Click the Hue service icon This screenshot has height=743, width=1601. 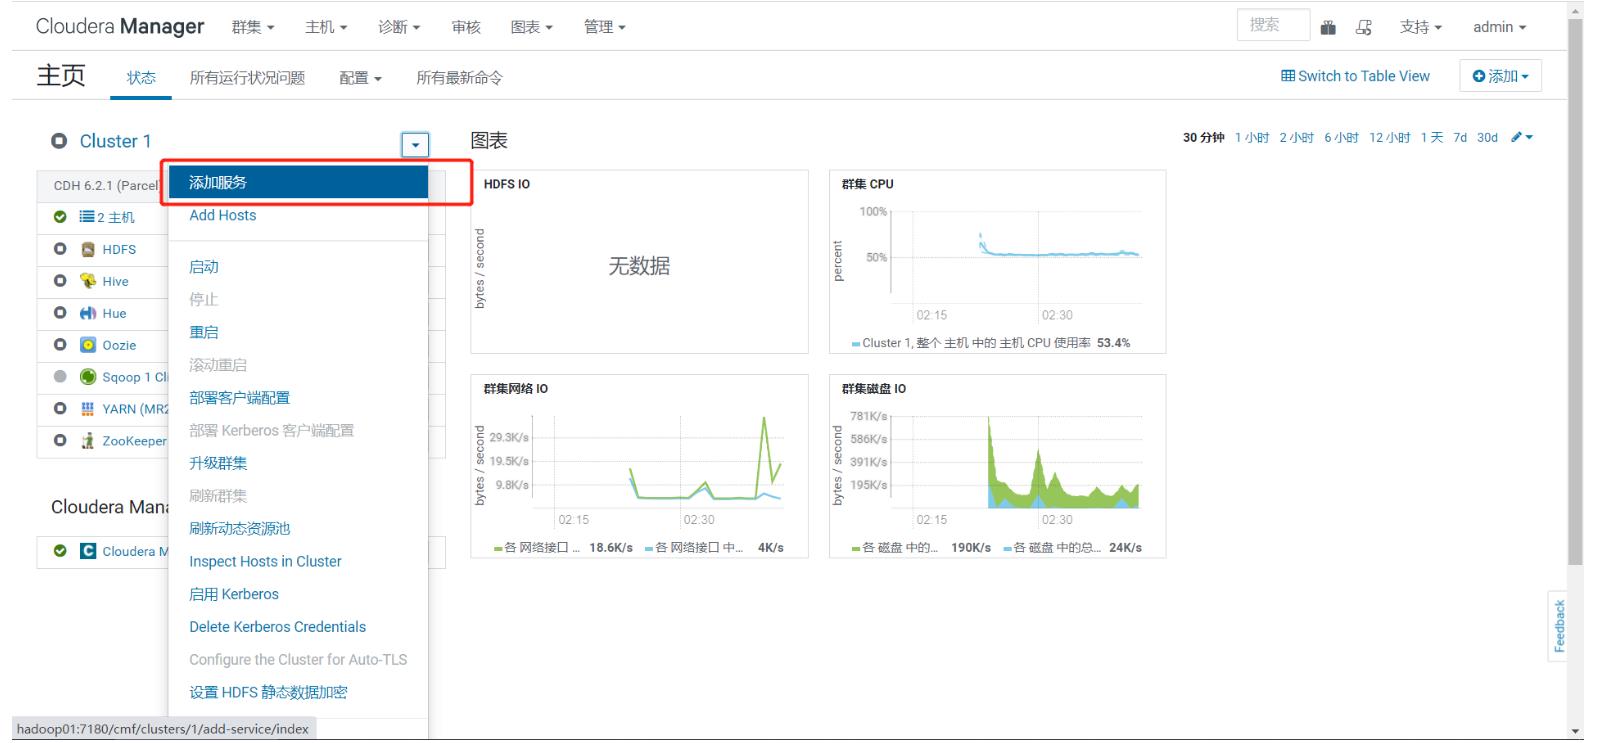[x=88, y=313]
